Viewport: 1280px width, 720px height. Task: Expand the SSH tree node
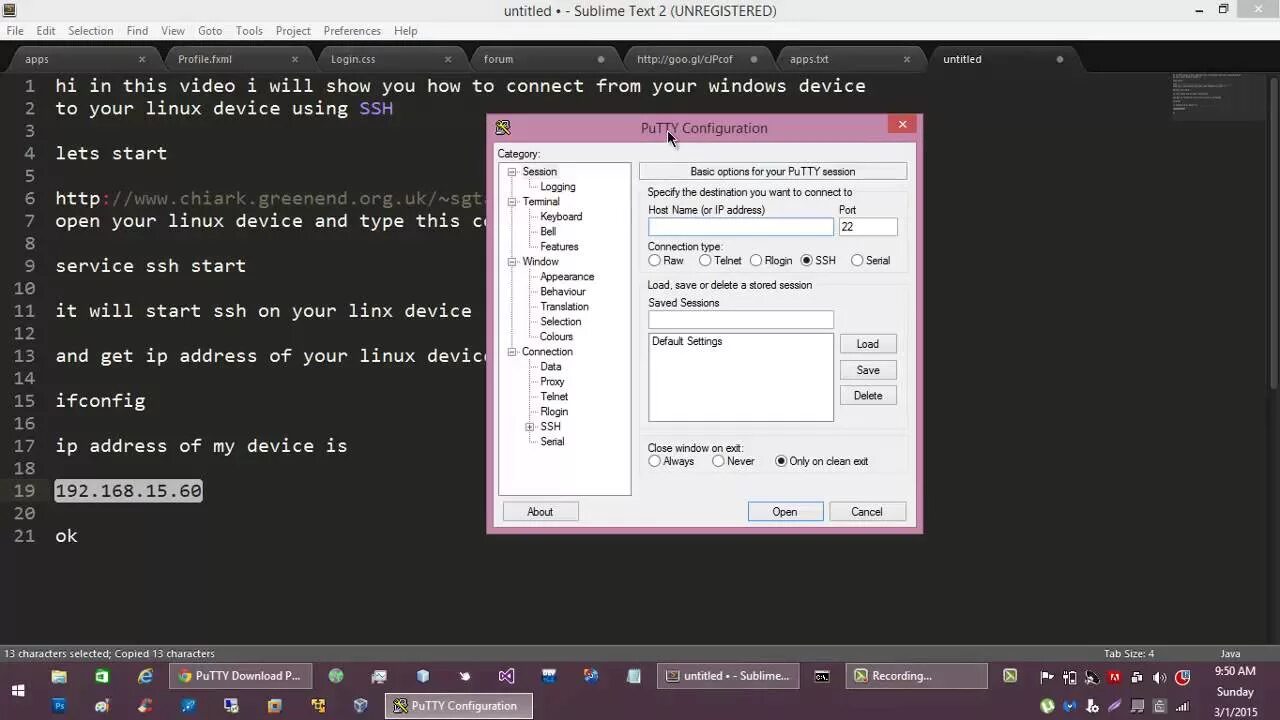(x=530, y=427)
